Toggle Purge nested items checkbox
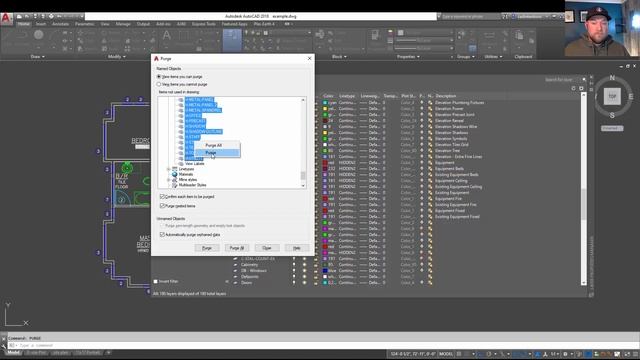The width and height of the screenshot is (640, 360). [x=162, y=206]
